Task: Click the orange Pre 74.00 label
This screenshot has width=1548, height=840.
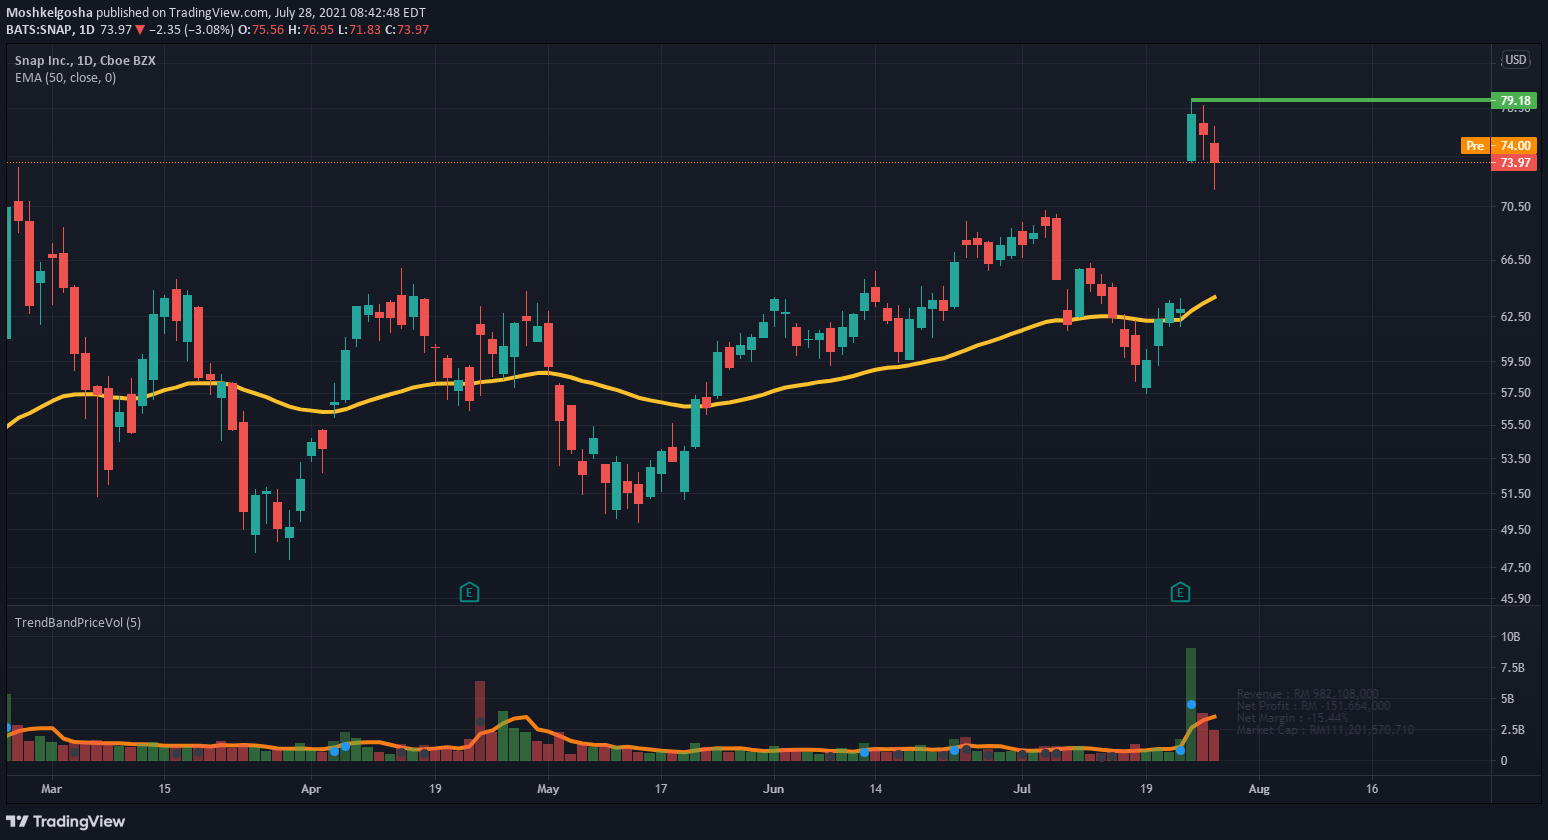Action: click(1498, 146)
